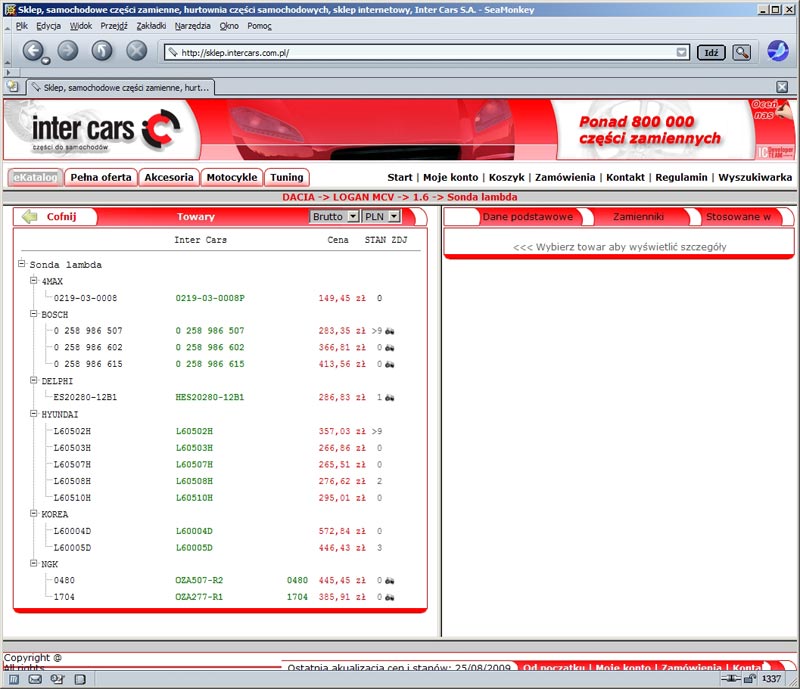
Task: Click the Koszyk link in the top navigation
Action: pyautogui.click(x=506, y=177)
